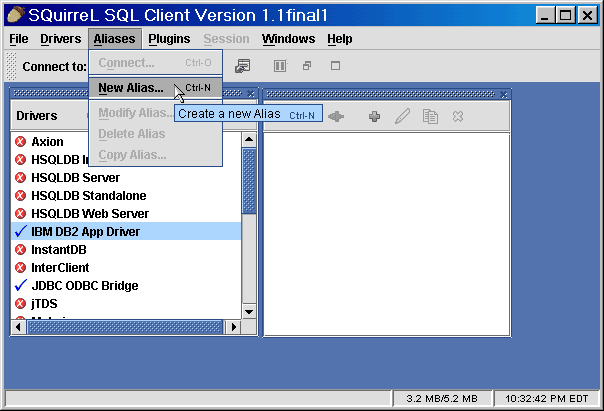604x411 pixels.
Task: Click the create new alias plus icon
Action: 374,116
